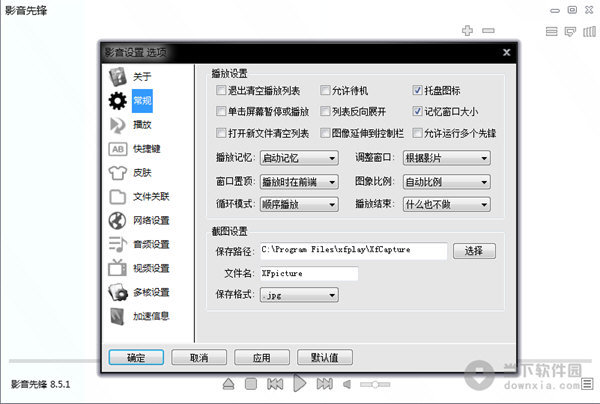Click the 取消 button
This screenshot has height=404, width=600.
[x=199, y=358]
